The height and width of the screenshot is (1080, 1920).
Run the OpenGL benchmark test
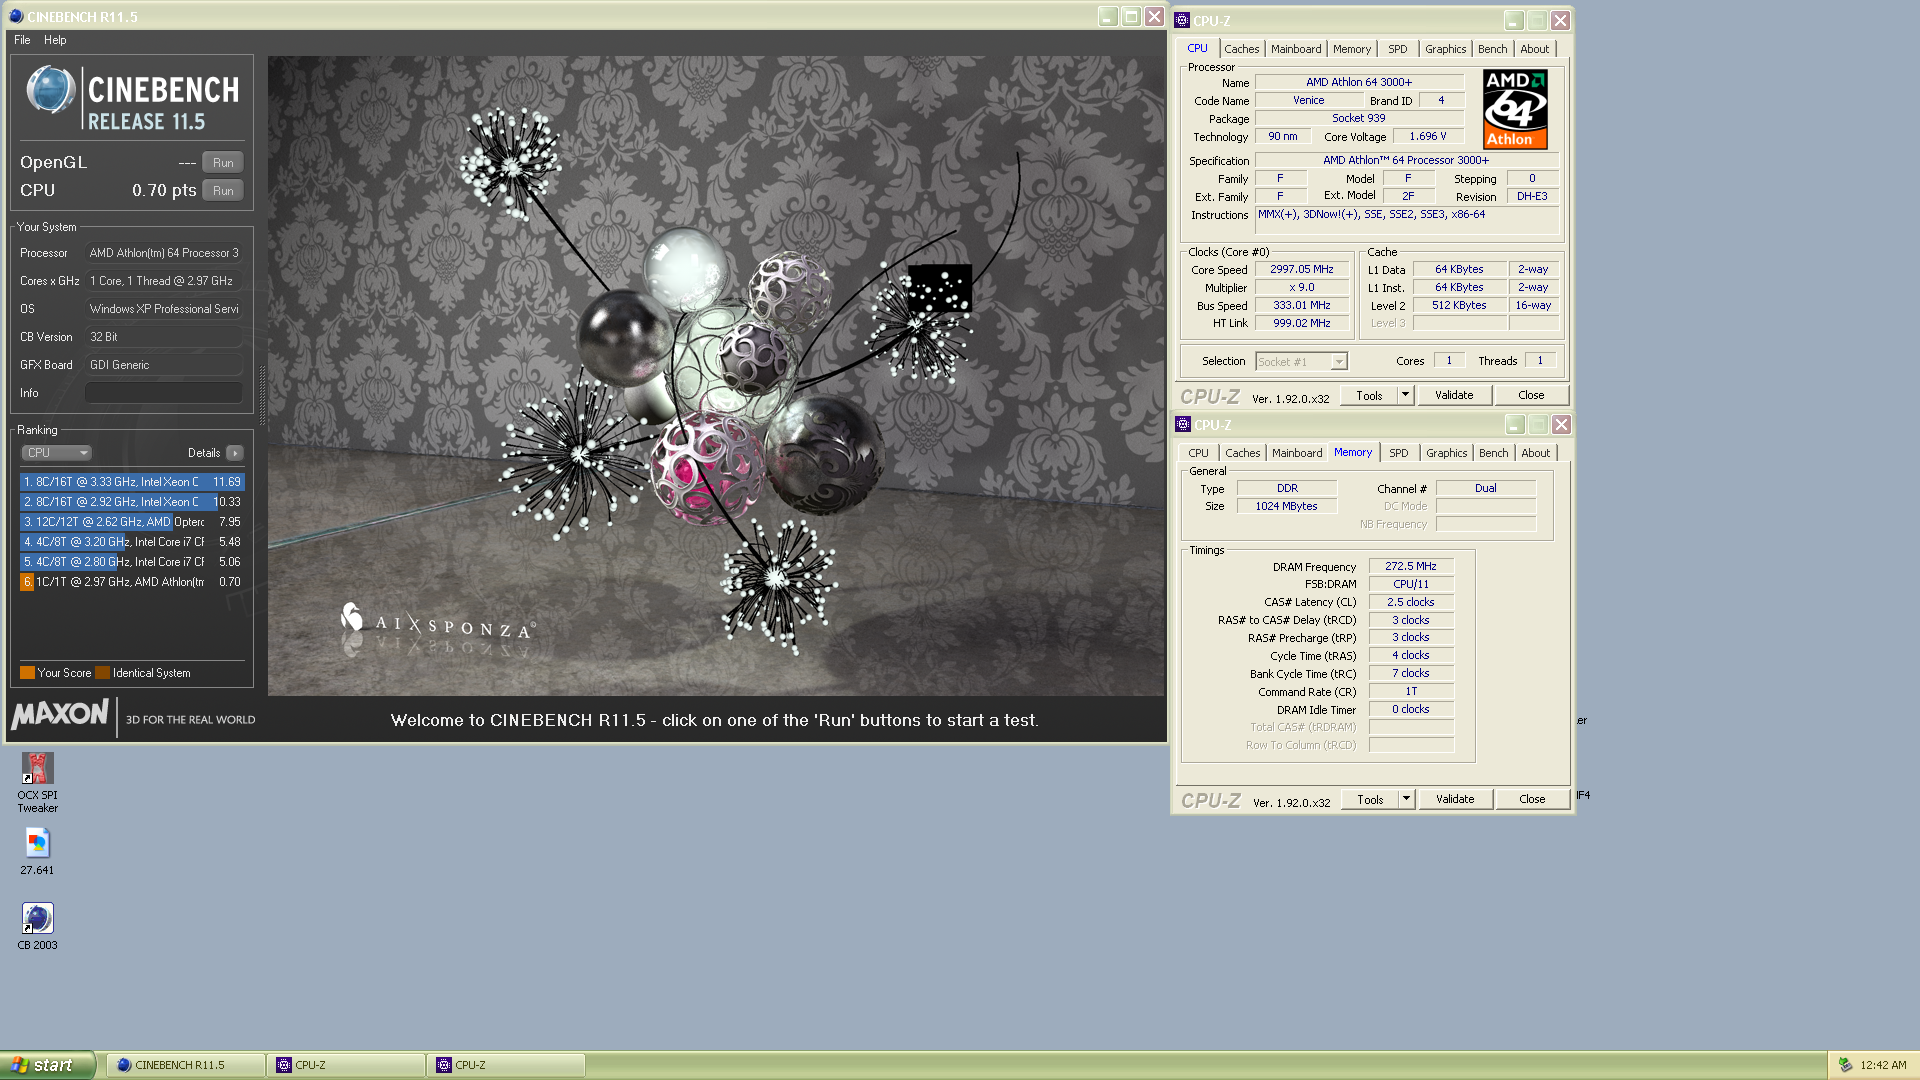223,162
